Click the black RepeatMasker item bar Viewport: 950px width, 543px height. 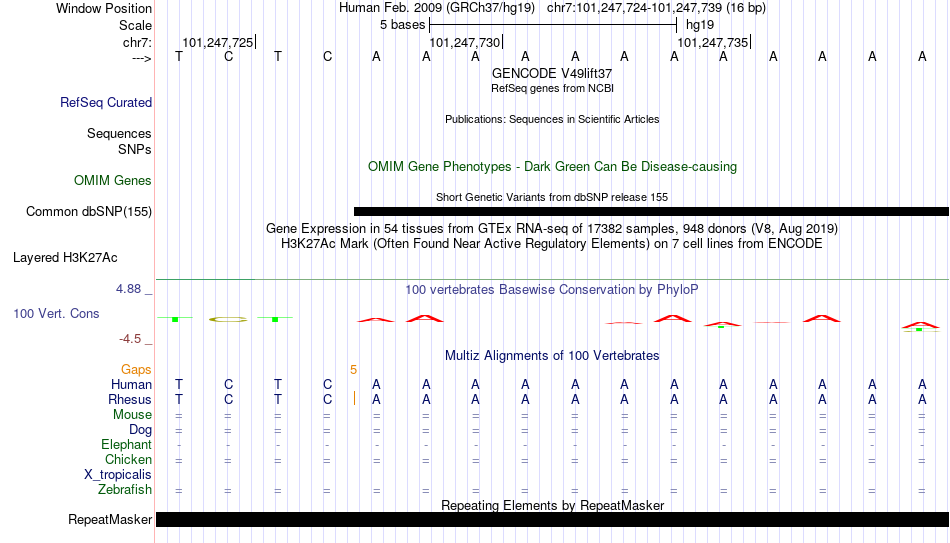click(553, 519)
